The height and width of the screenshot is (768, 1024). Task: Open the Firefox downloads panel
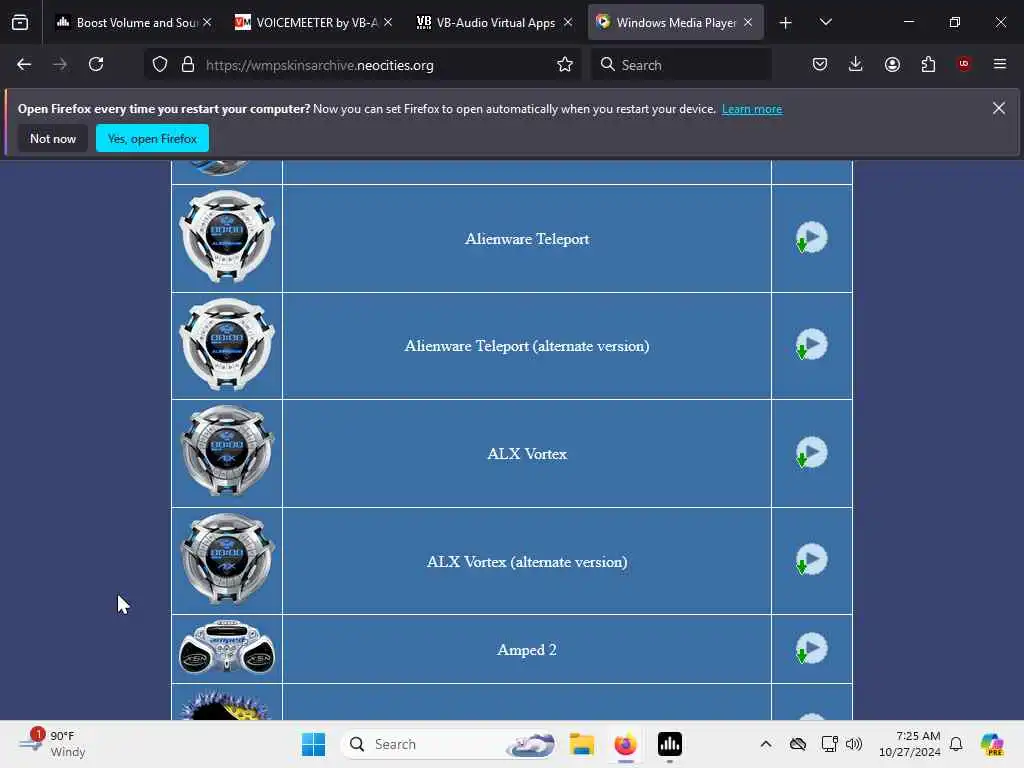856,64
